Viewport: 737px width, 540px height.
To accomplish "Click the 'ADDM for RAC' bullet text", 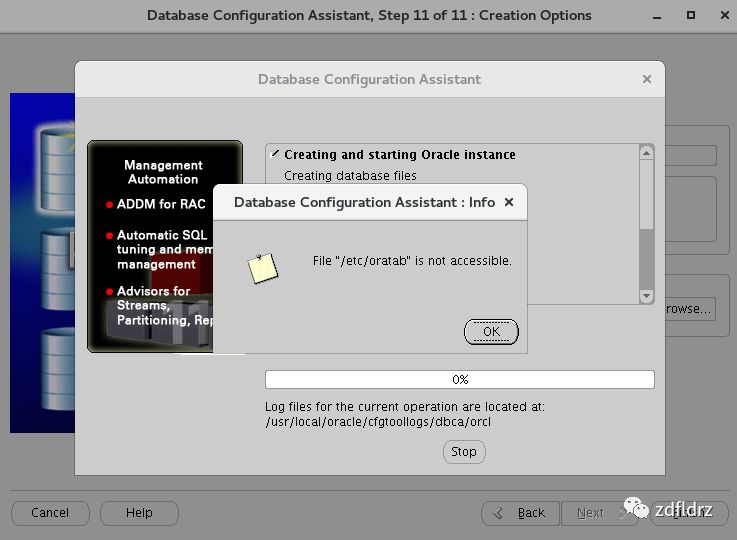I will [x=161, y=204].
